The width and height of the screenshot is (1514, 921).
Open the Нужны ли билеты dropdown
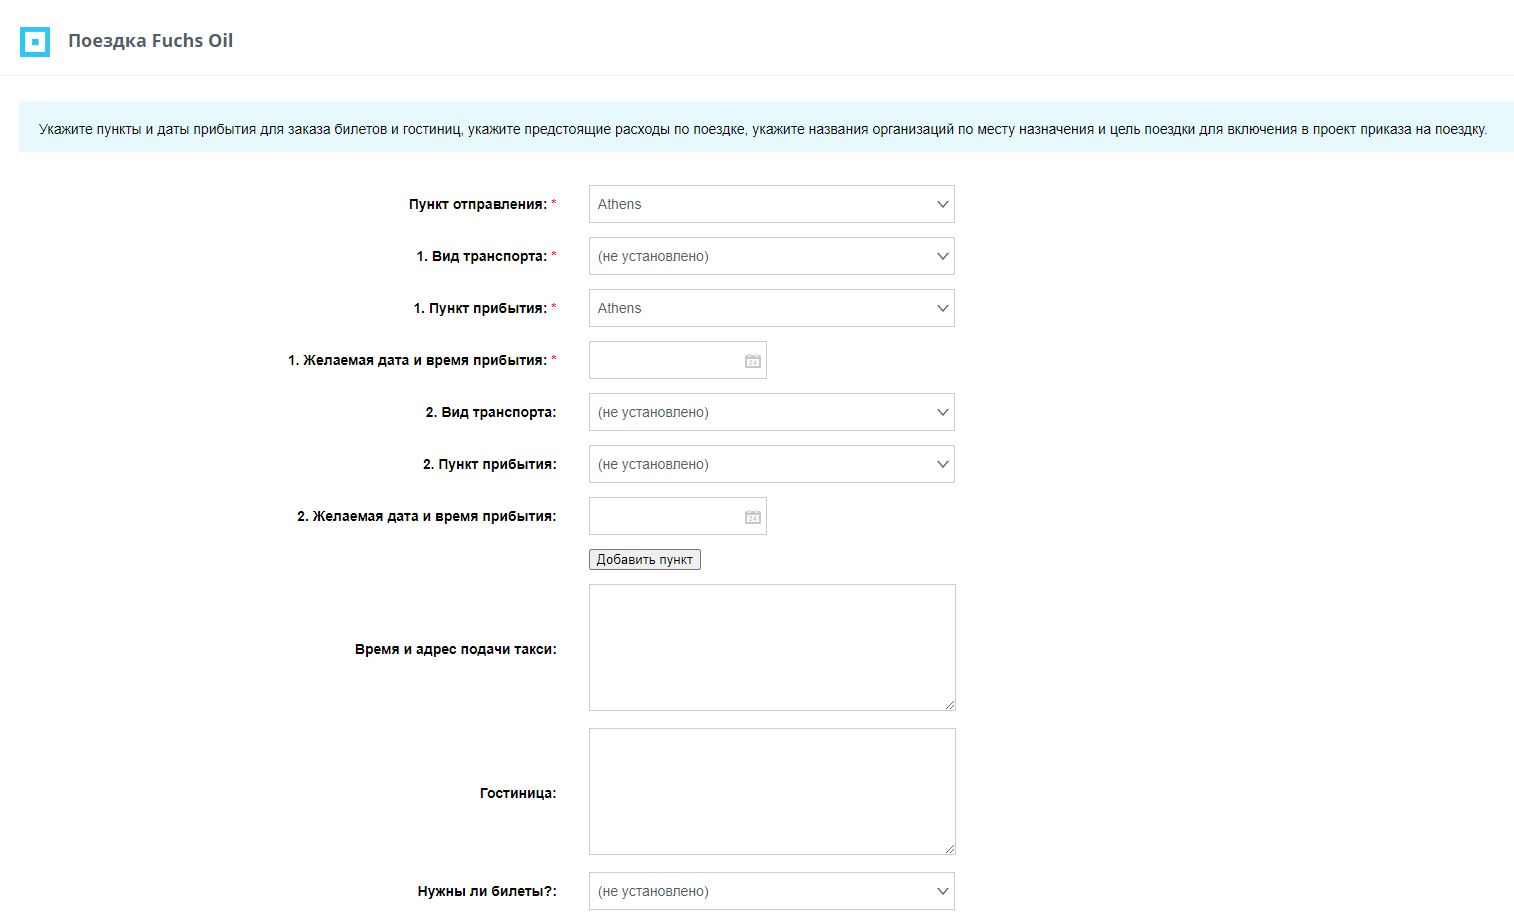coord(772,891)
